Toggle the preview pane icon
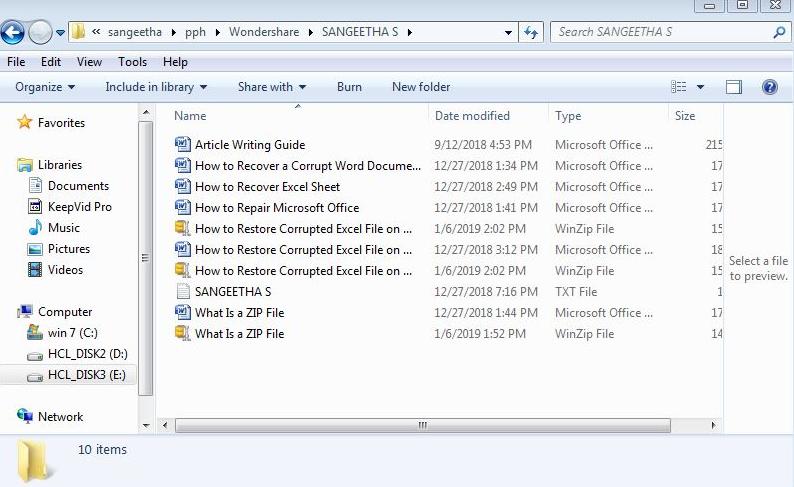 [734, 87]
